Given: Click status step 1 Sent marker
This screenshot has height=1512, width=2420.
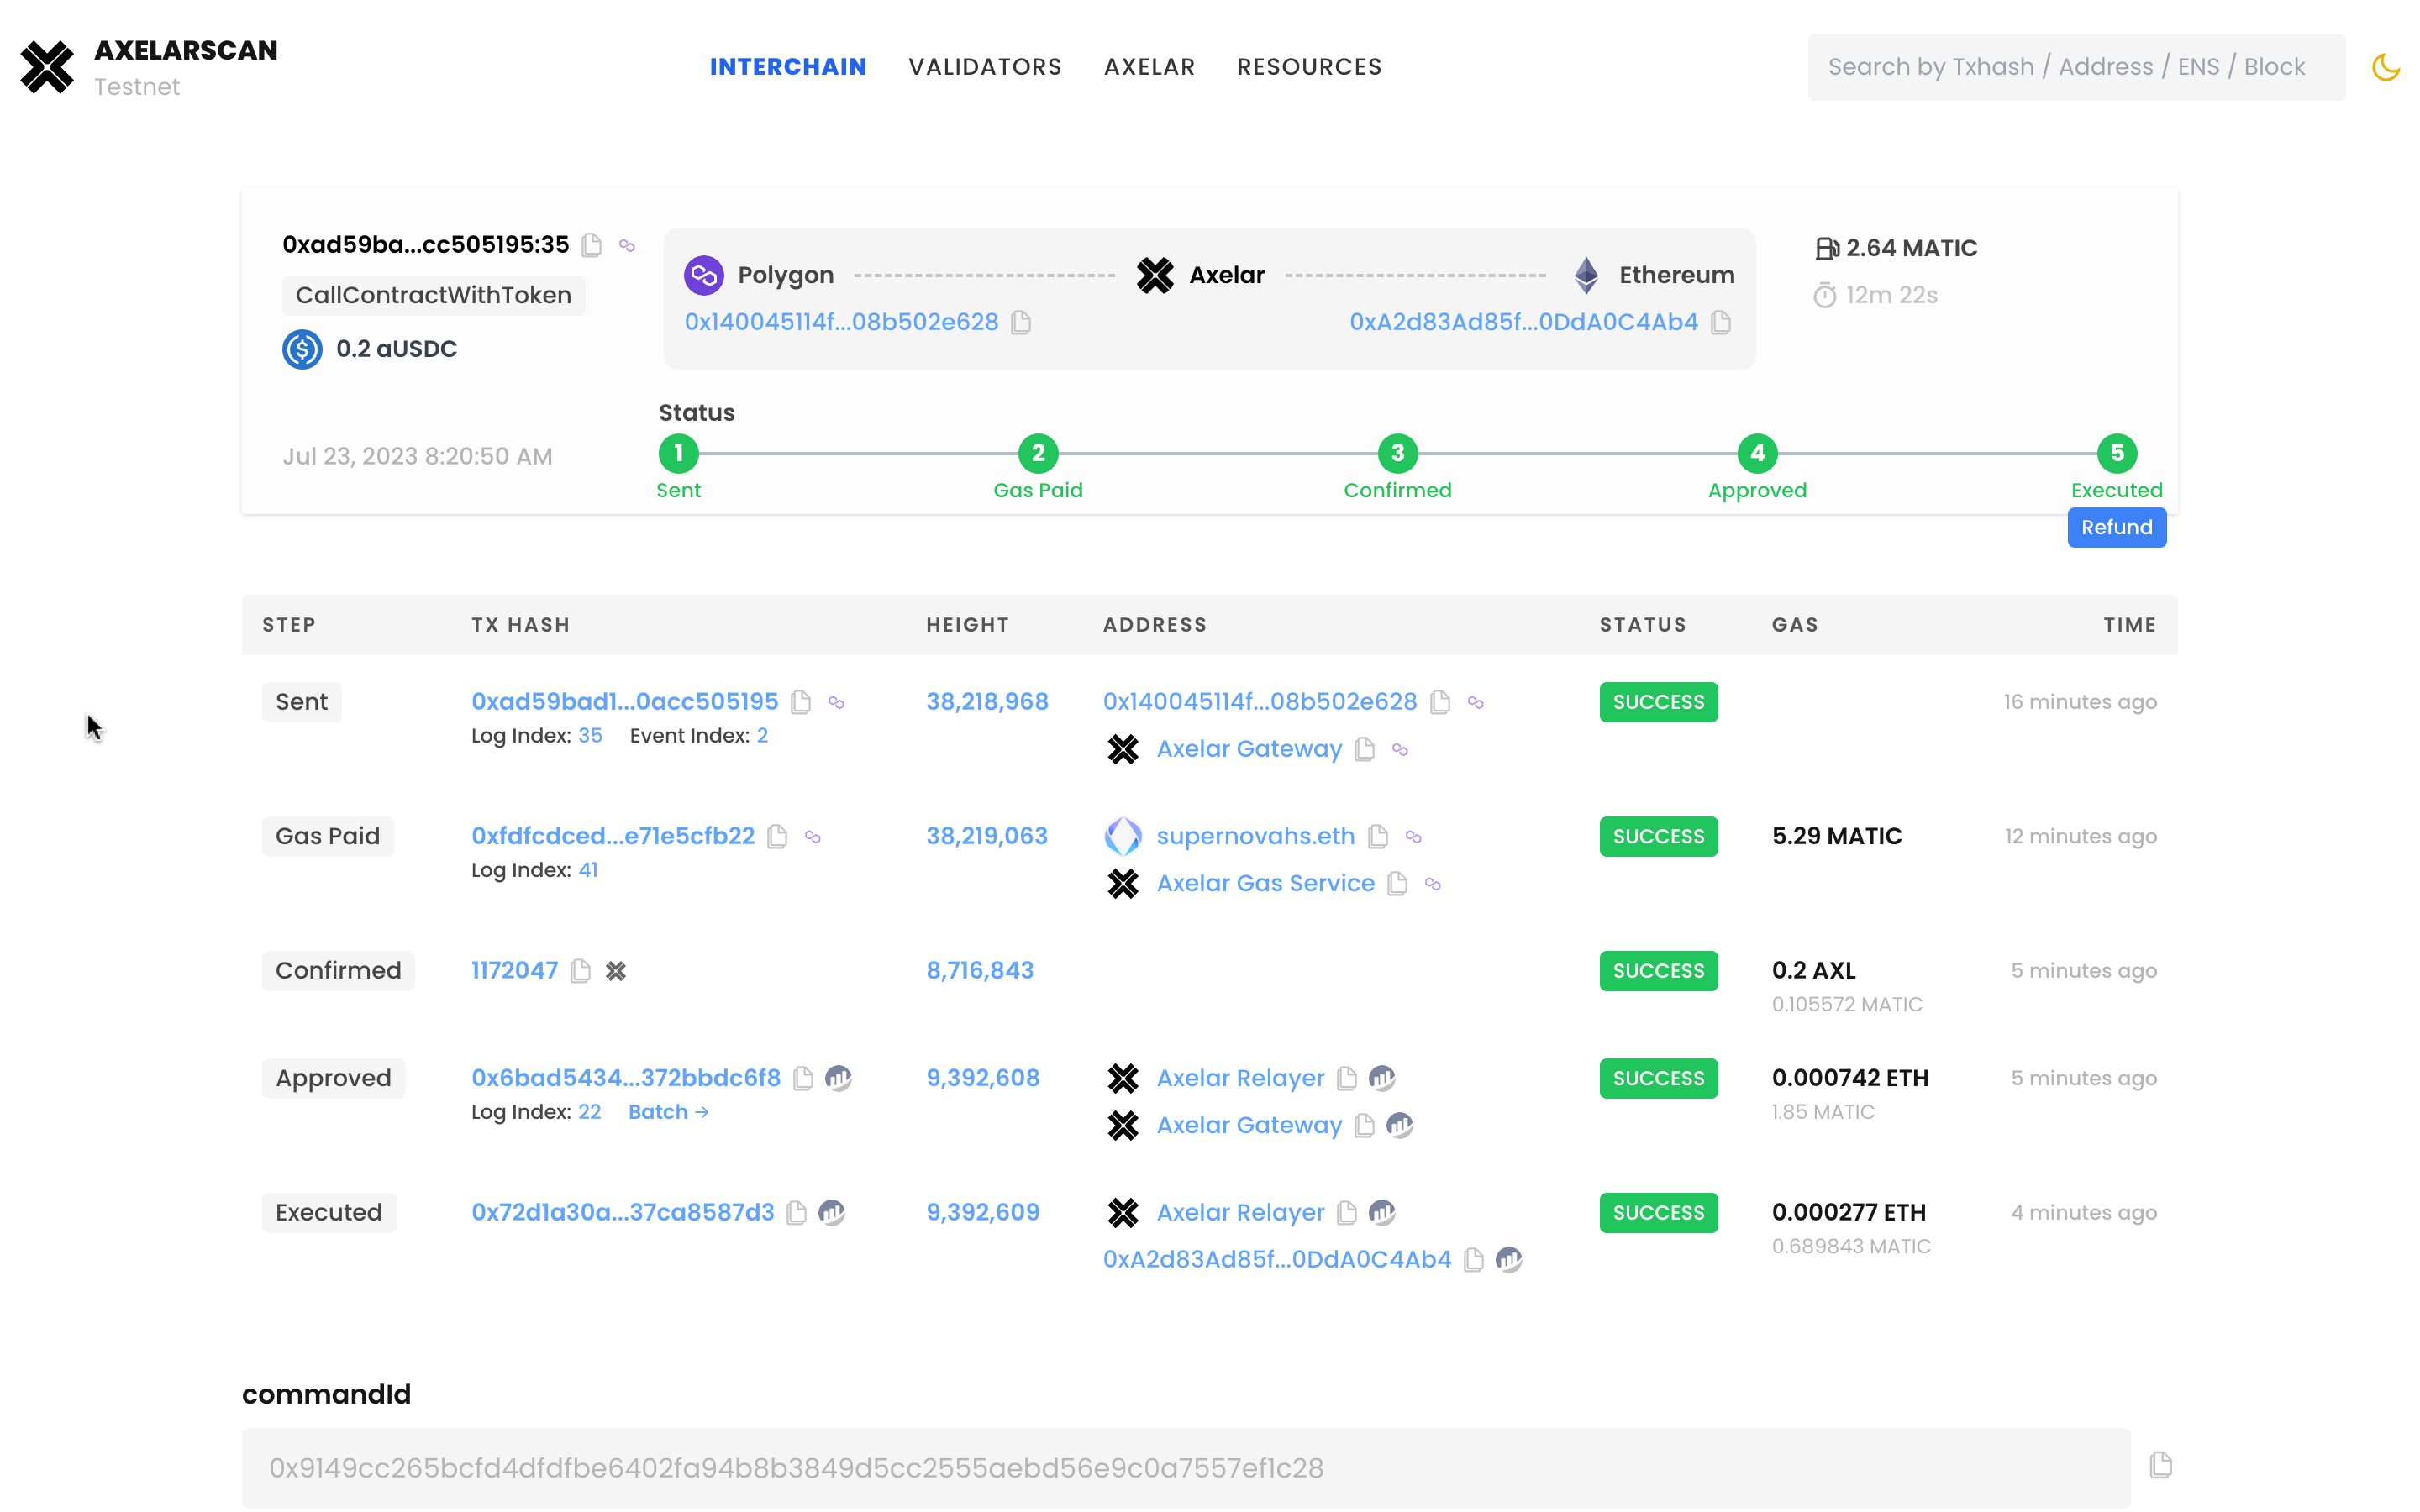Looking at the screenshot, I should pyautogui.click(x=679, y=453).
